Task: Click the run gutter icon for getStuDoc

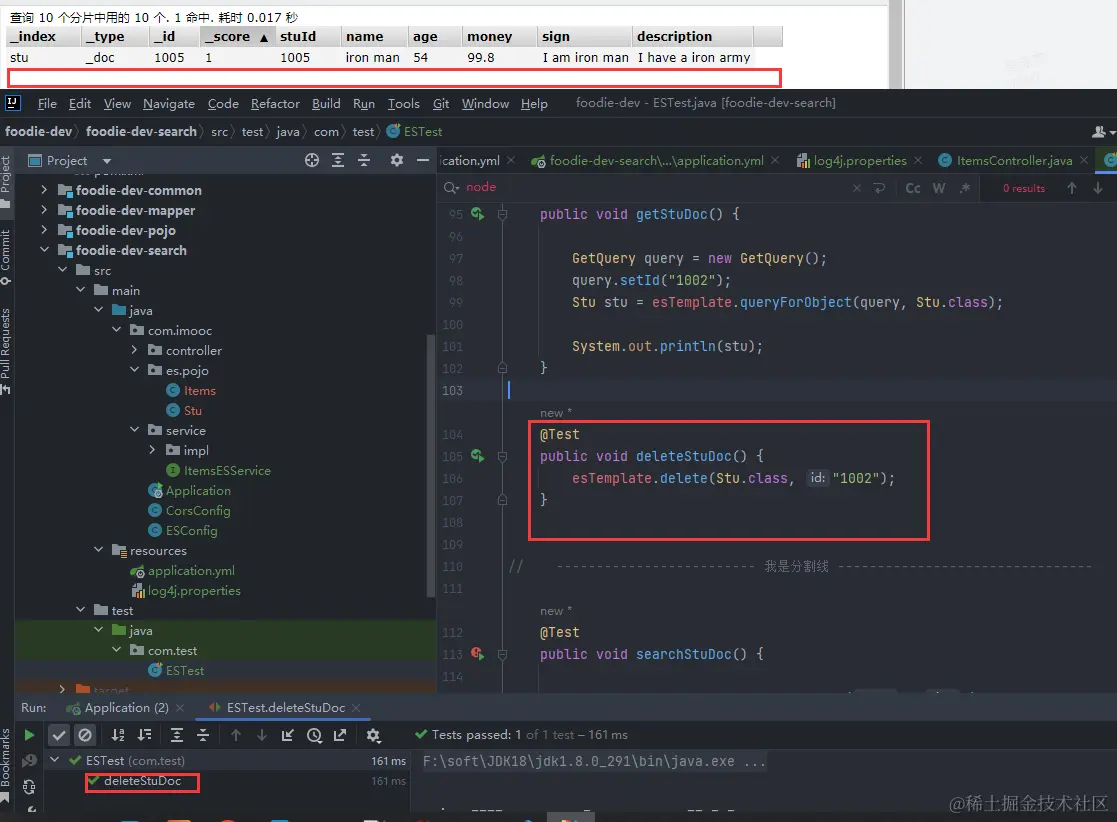Action: 477,214
